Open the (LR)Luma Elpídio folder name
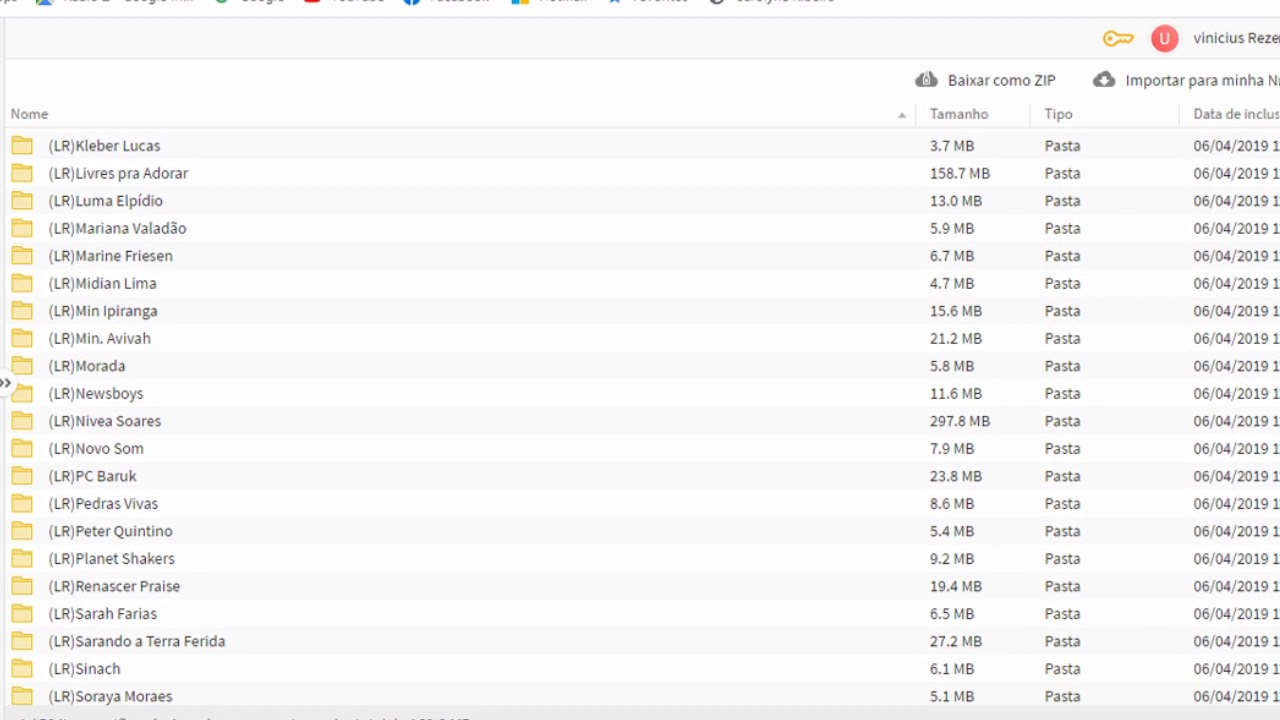1280x720 pixels. click(105, 201)
